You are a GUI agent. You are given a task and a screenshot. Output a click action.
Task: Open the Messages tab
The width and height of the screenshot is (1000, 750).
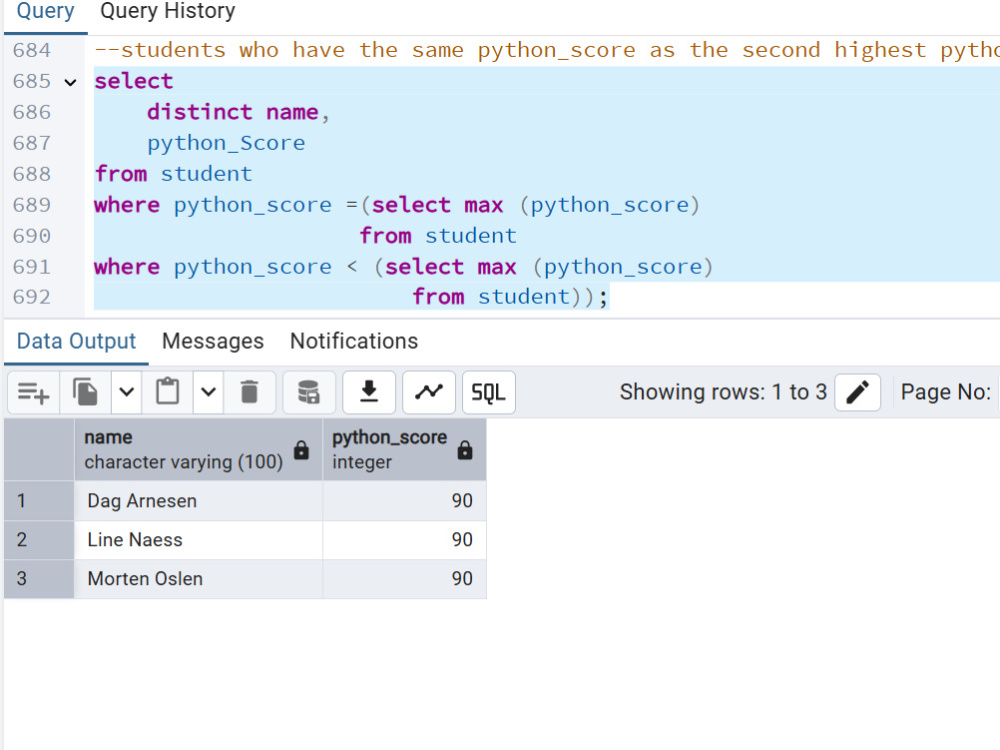point(213,341)
